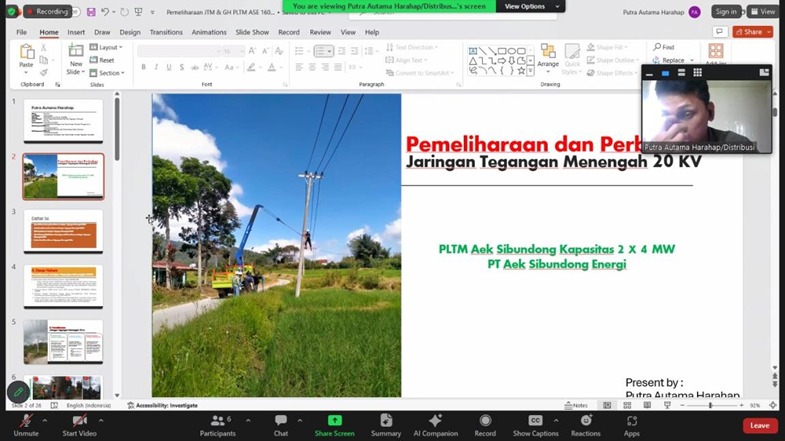Screen dimensions: 785x441
Task: Click the Bullets list icon
Action: pos(299,51)
